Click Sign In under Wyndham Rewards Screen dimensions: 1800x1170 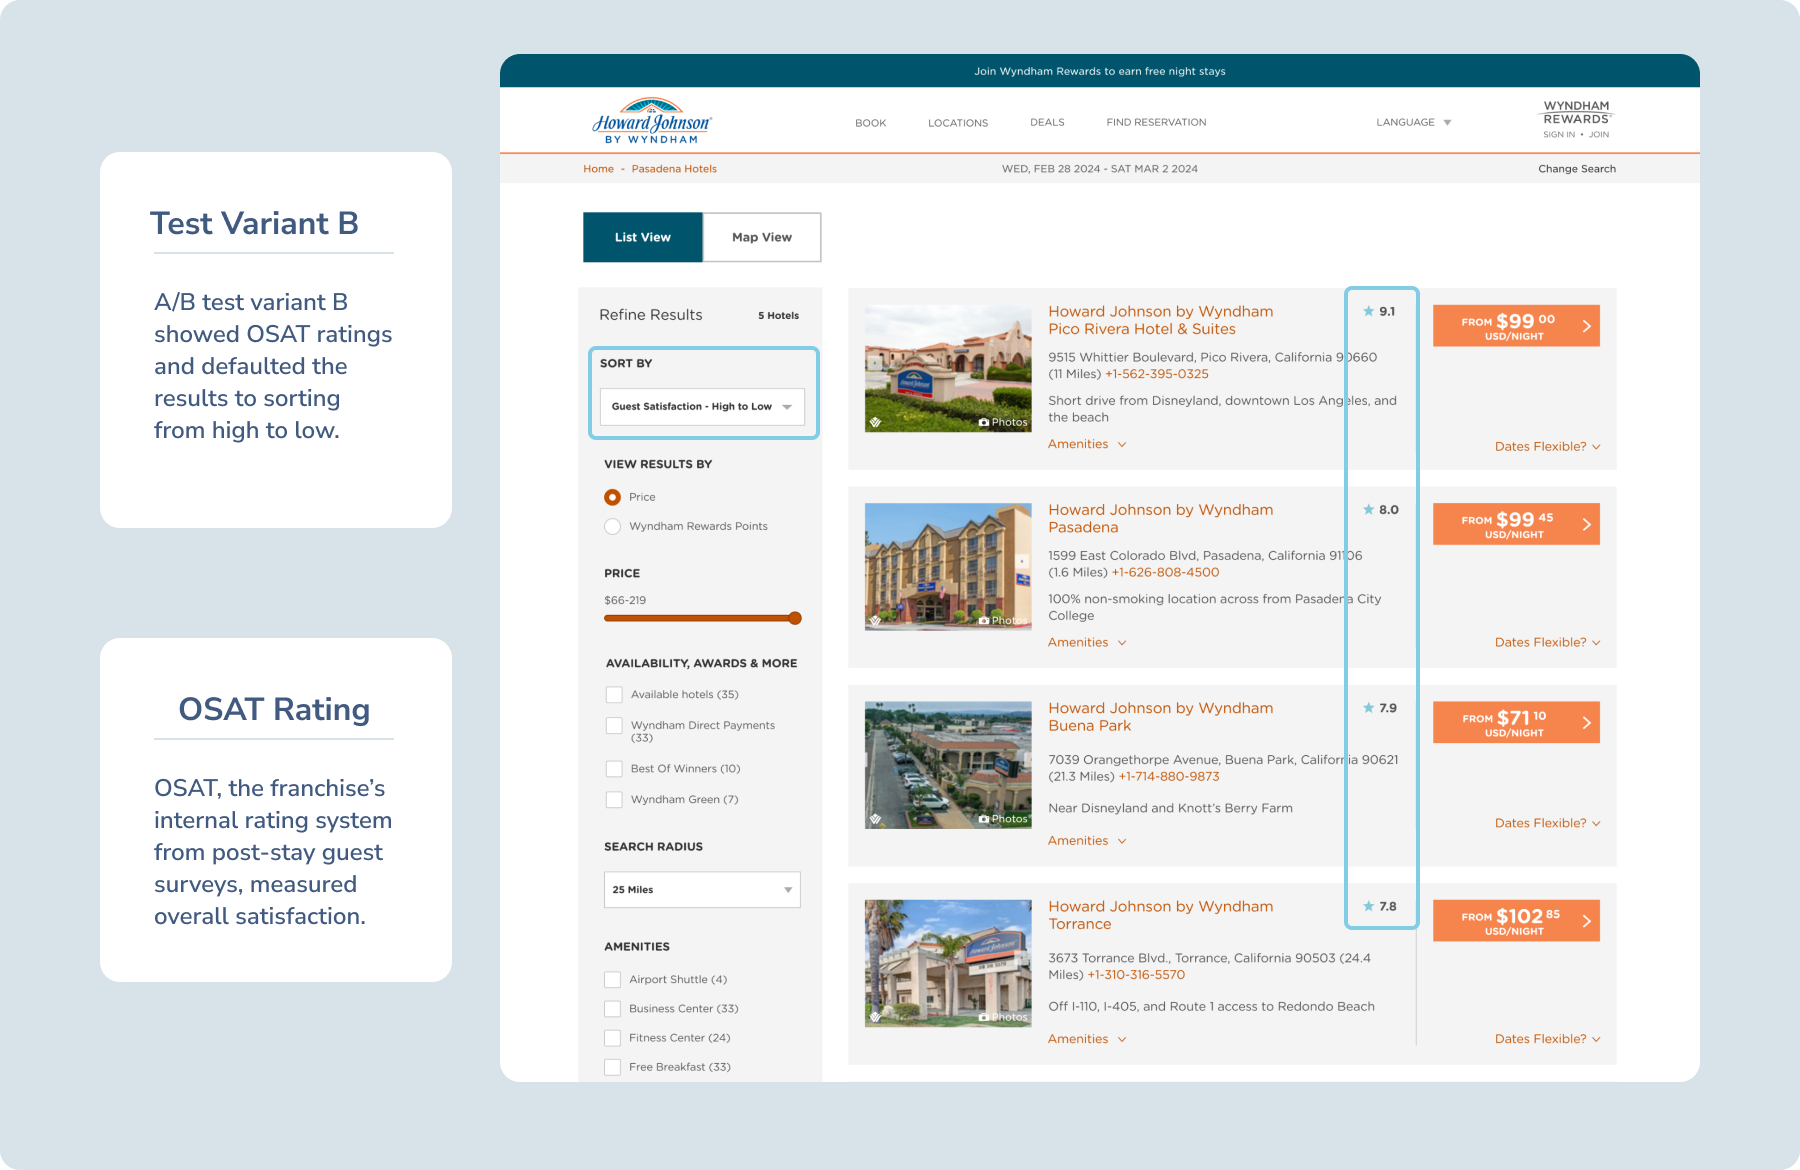[1558, 134]
